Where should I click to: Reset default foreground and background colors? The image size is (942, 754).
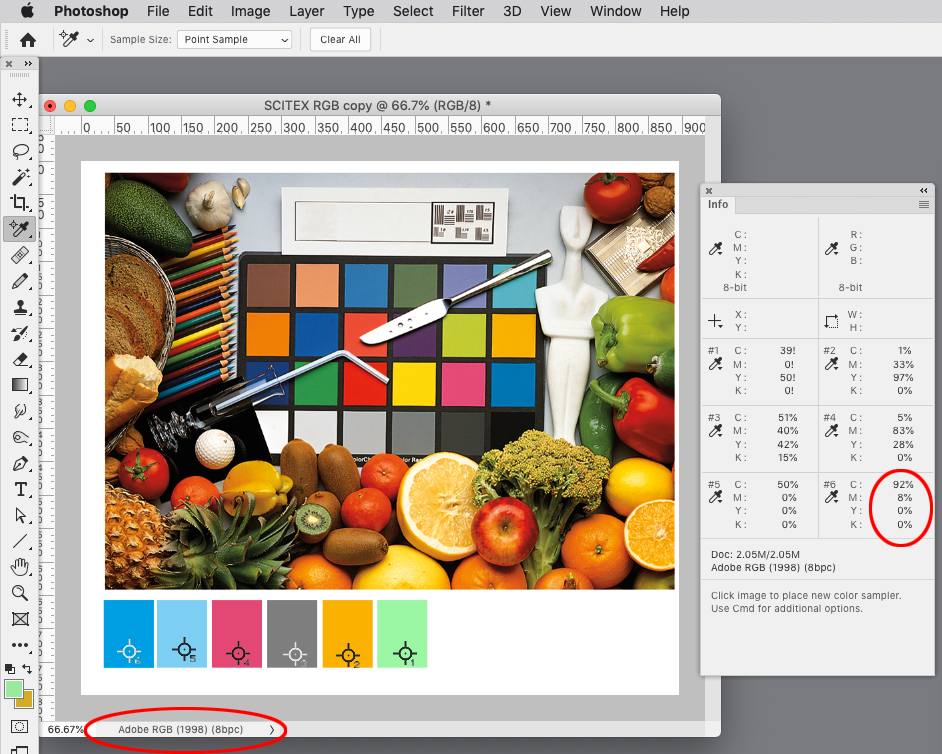pyautogui.click(x=10, y=669)
